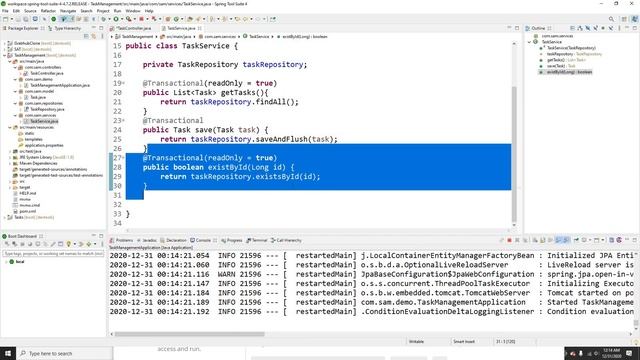The width and height of the screenshot is (640, 360).
Task: Toggle Link with Editor in Package Explorer
Action: (x=93, y=36)
